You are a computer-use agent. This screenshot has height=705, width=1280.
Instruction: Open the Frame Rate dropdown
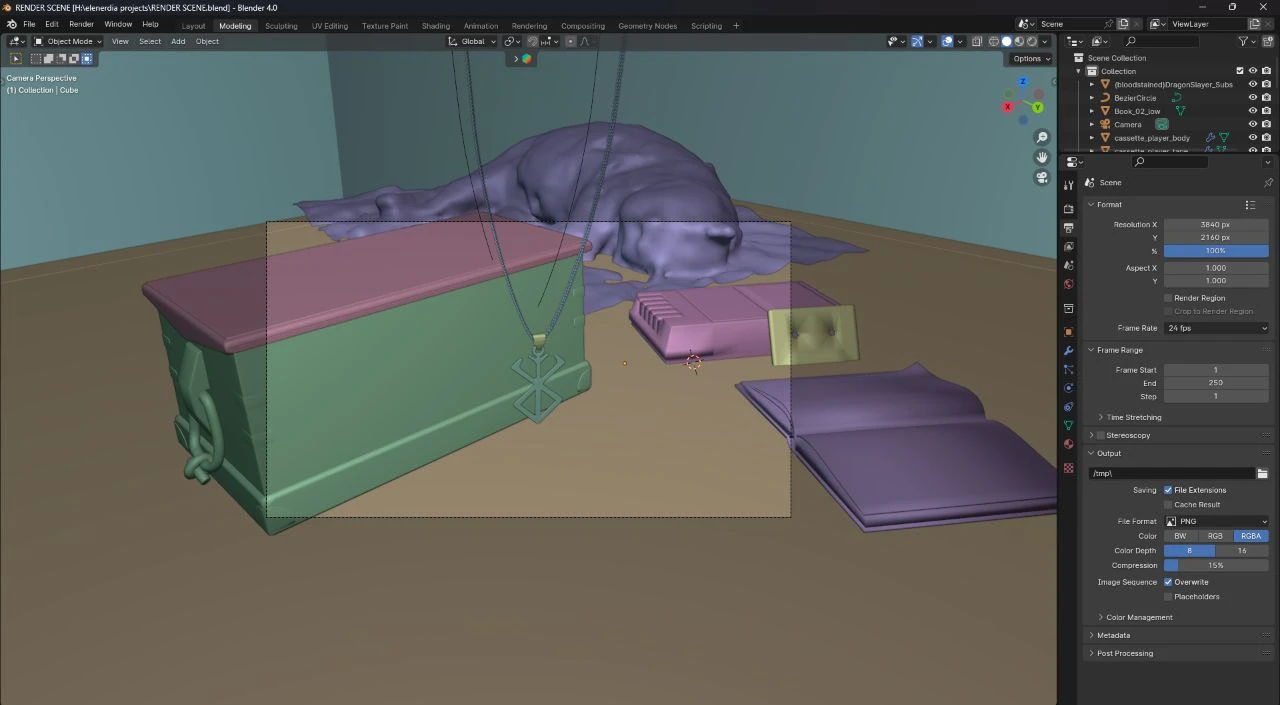coord(1216,328)
